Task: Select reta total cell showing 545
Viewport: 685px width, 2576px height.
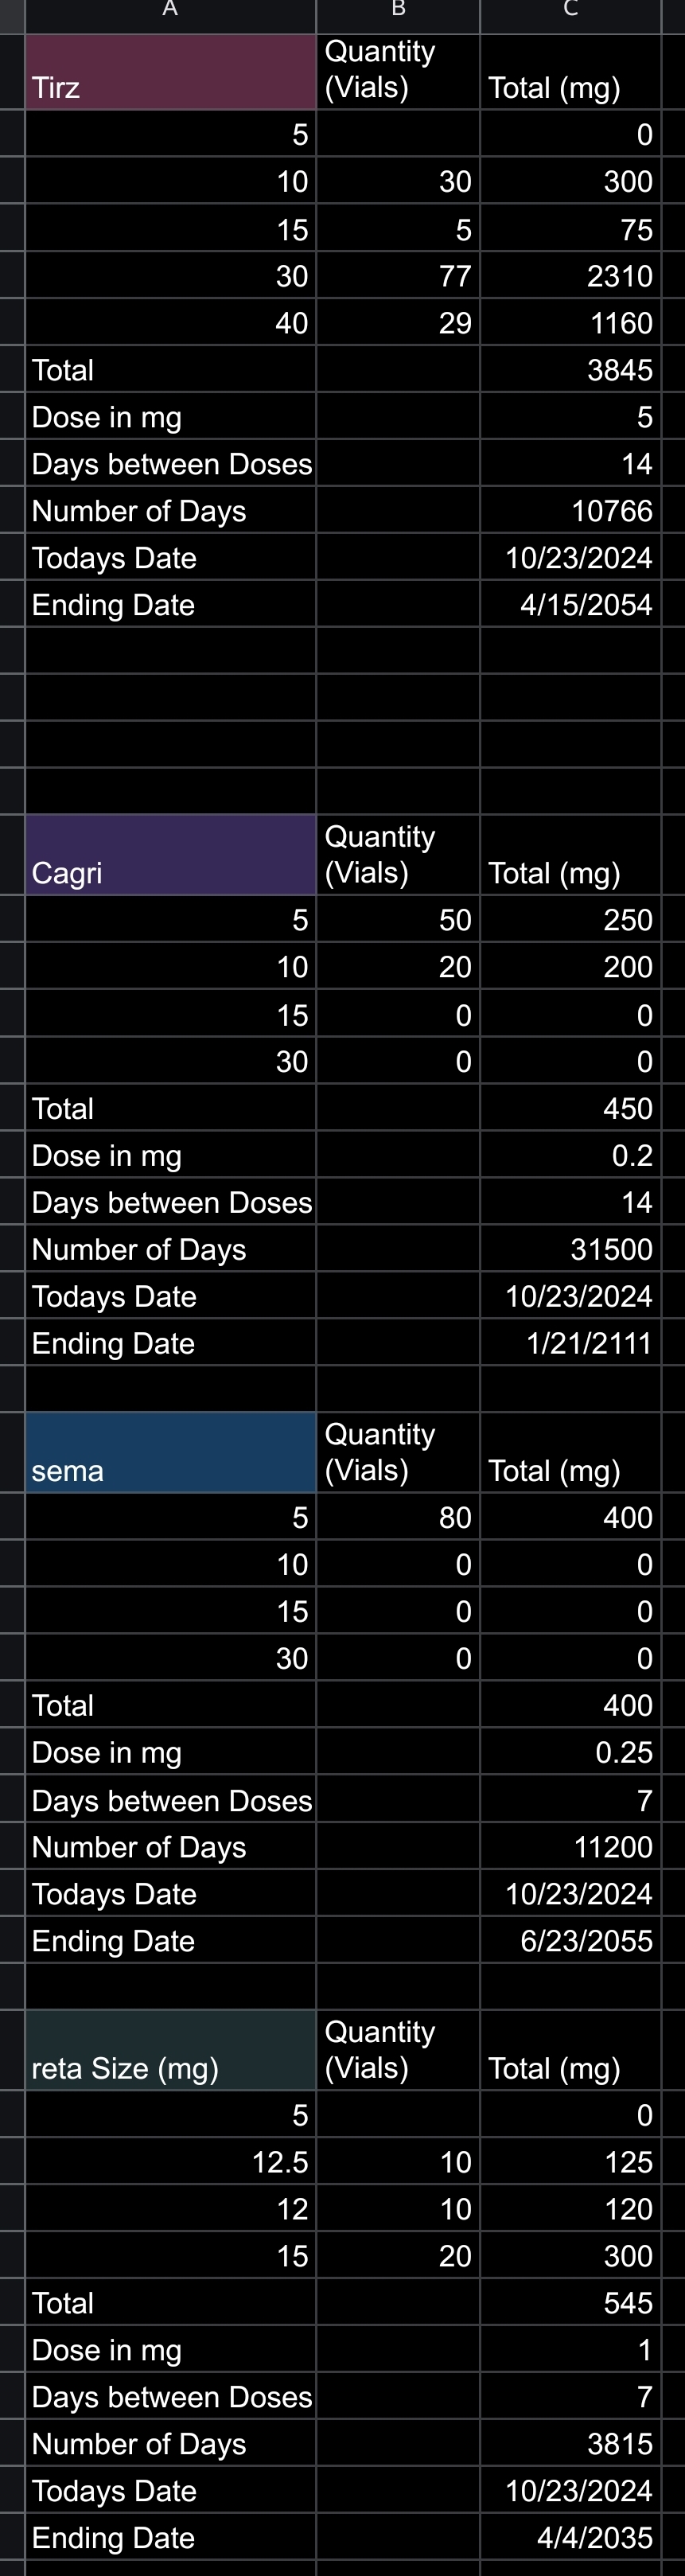Action: [x=570, y=2304]
